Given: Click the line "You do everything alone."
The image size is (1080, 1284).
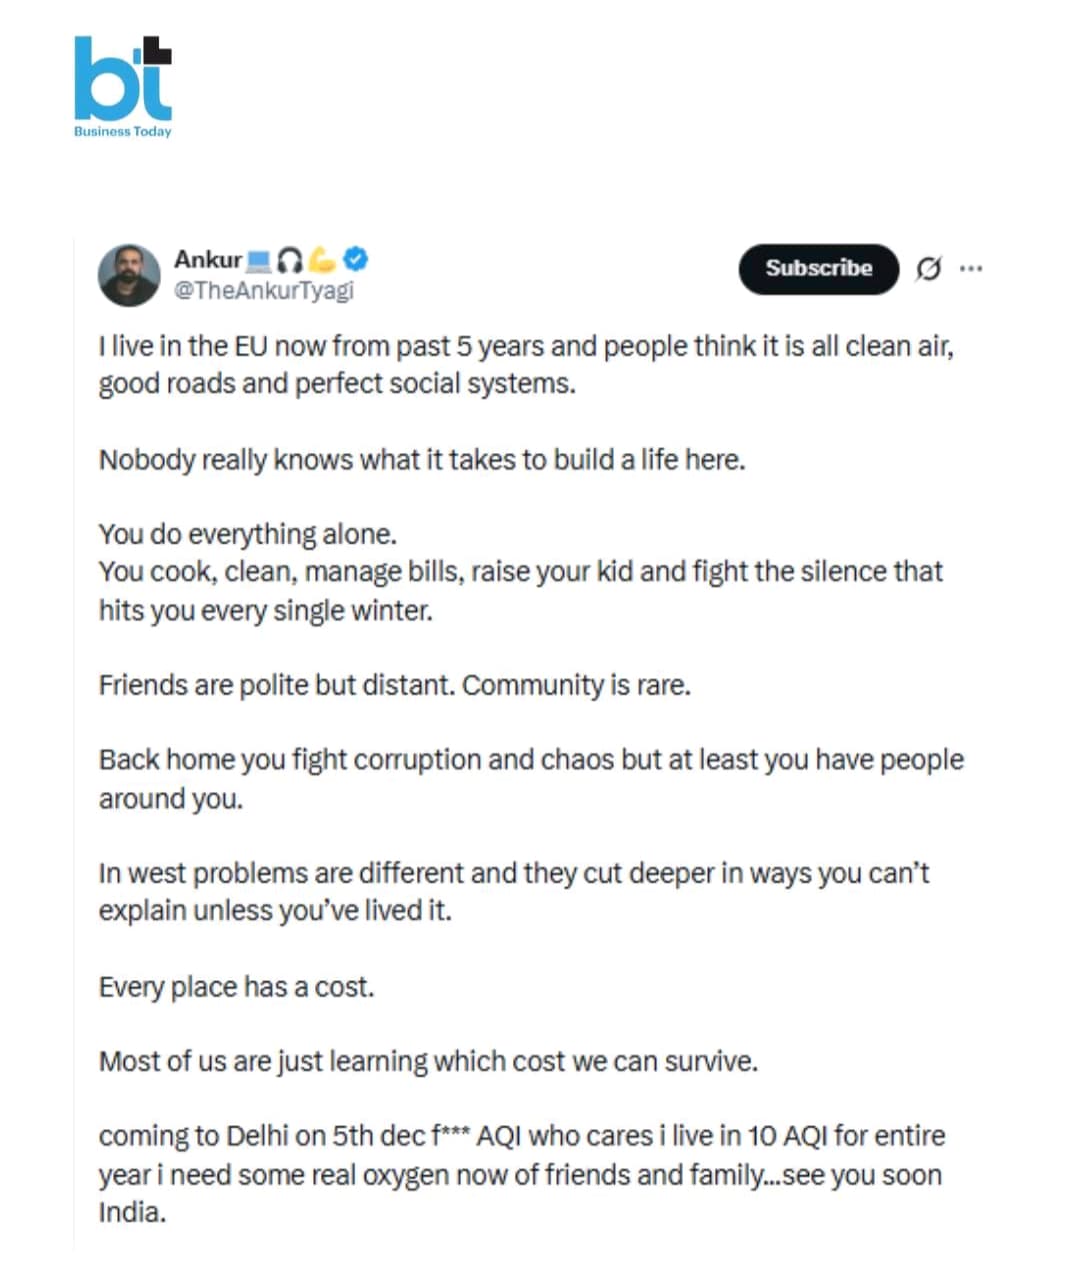Looking at the screenshot, I should pos(247,534).
